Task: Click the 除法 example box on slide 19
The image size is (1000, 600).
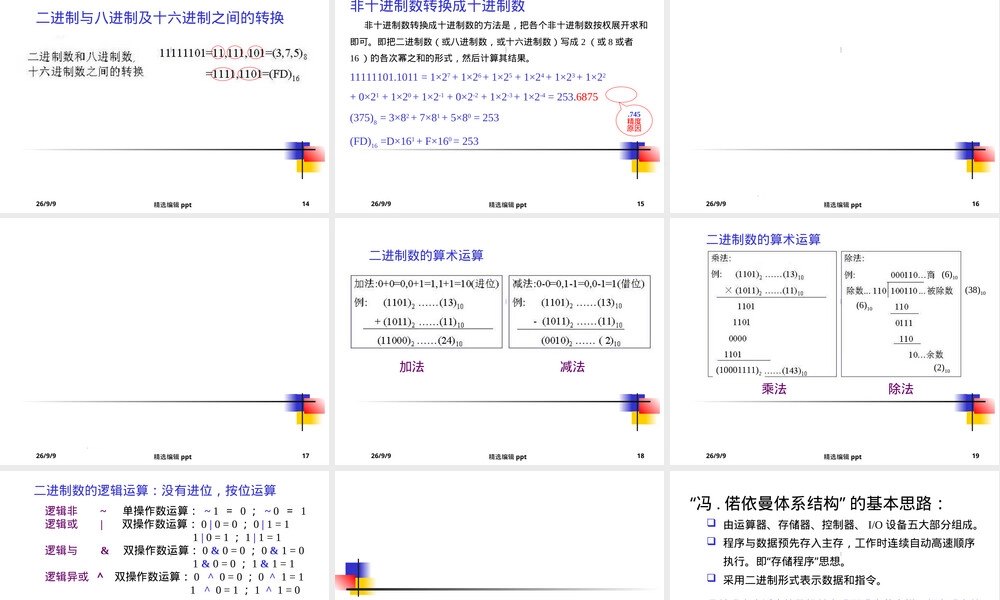Action: point(901,314)
